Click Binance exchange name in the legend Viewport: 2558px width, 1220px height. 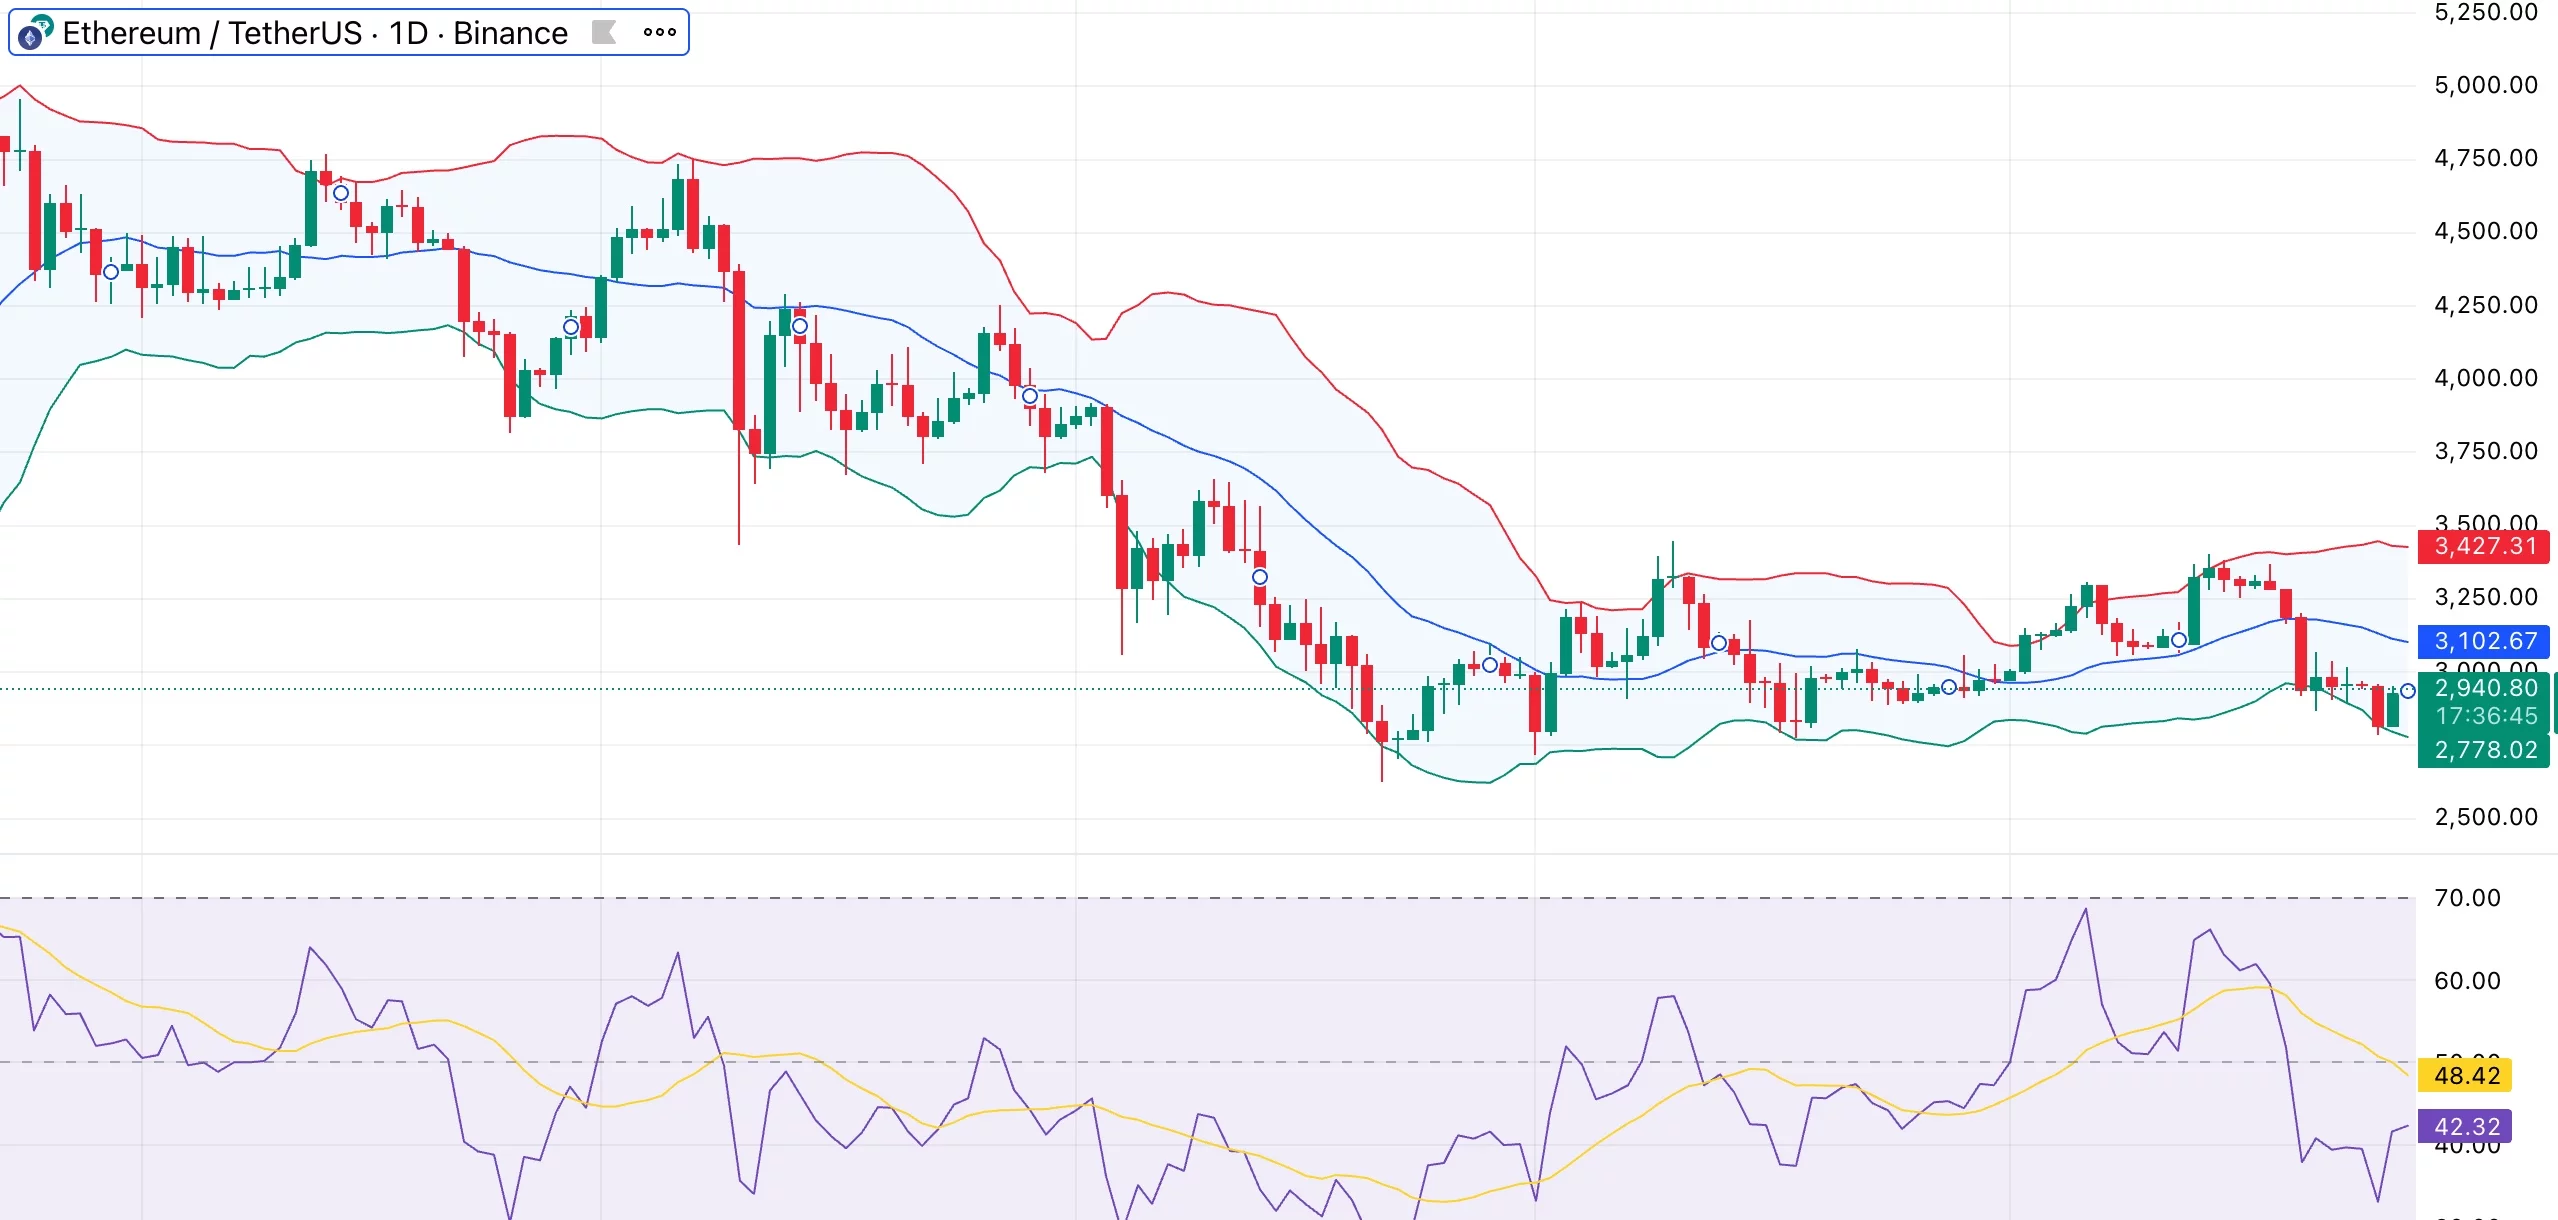pyautogui.click(x=508, y=32)
